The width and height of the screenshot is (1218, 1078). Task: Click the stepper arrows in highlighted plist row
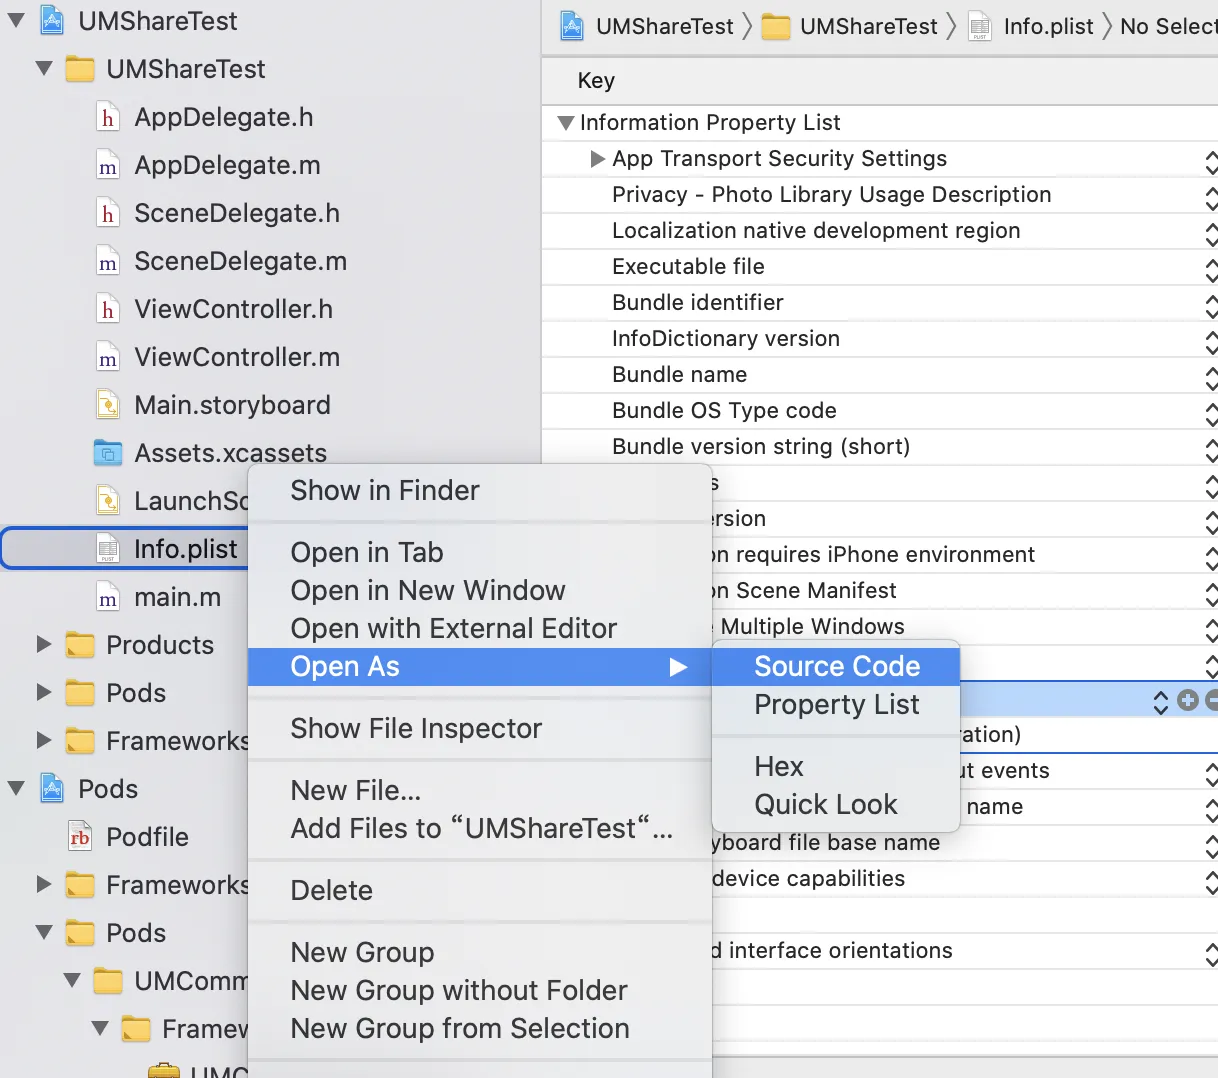pos(1161,702)
